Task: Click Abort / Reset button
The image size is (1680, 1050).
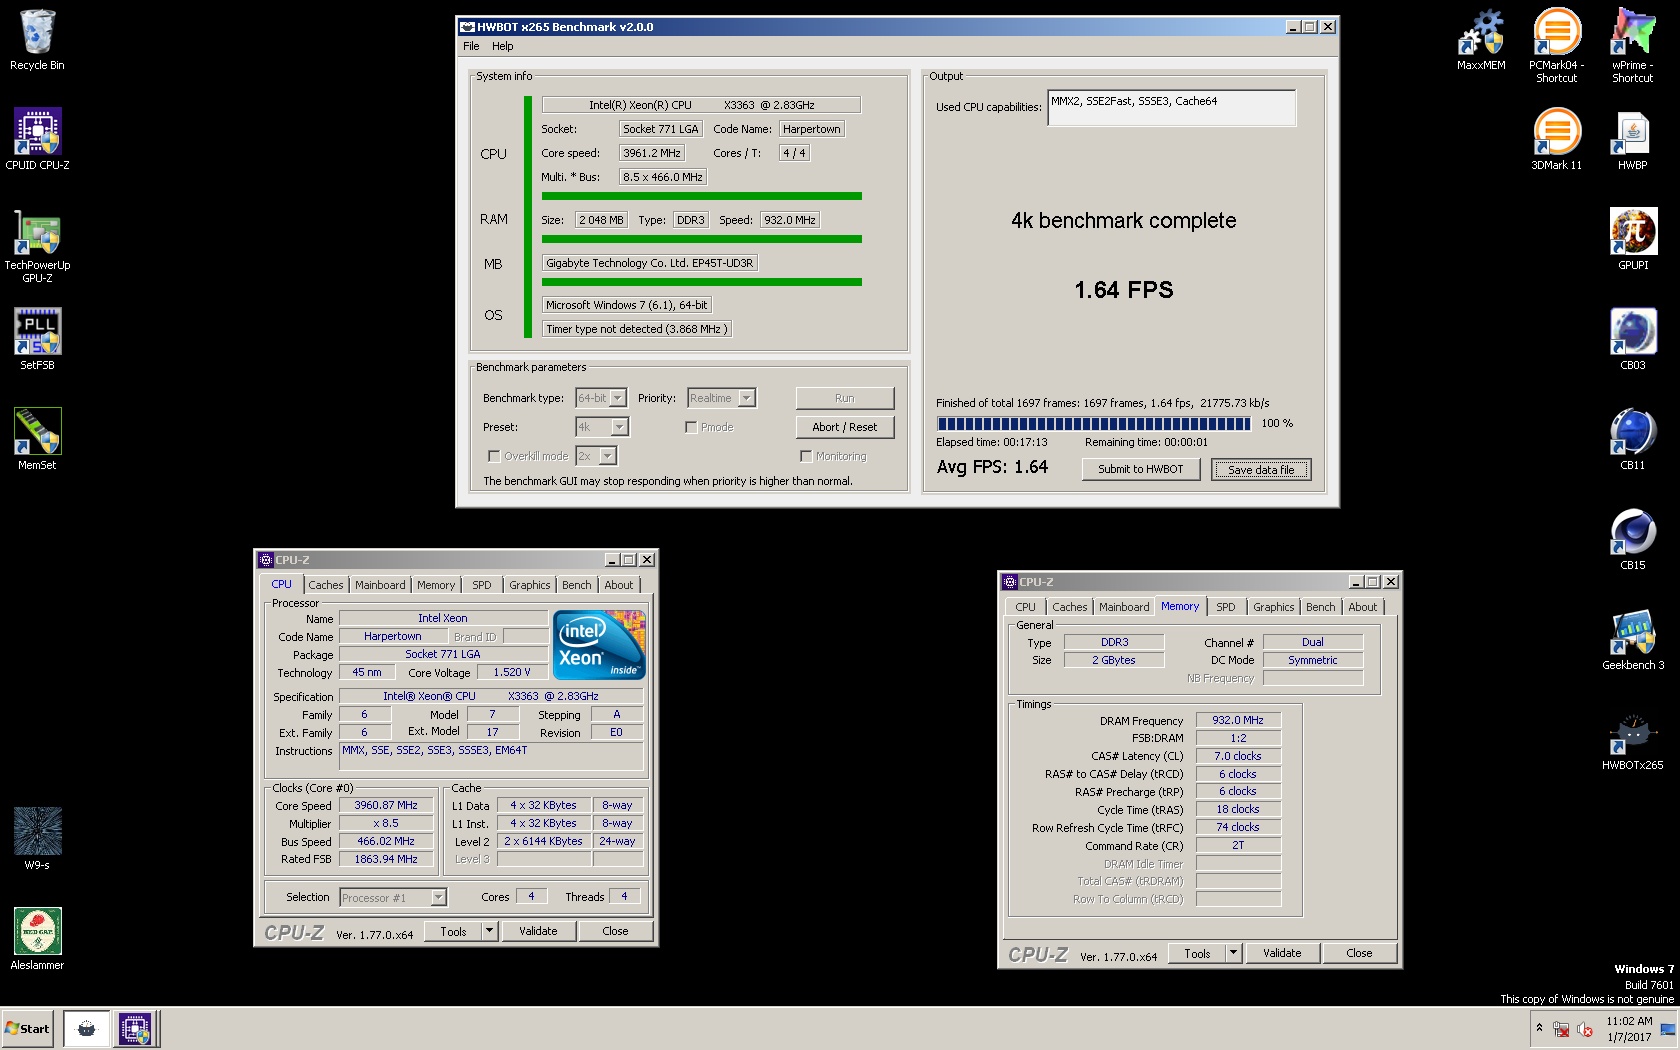Action: pos(844,427)
